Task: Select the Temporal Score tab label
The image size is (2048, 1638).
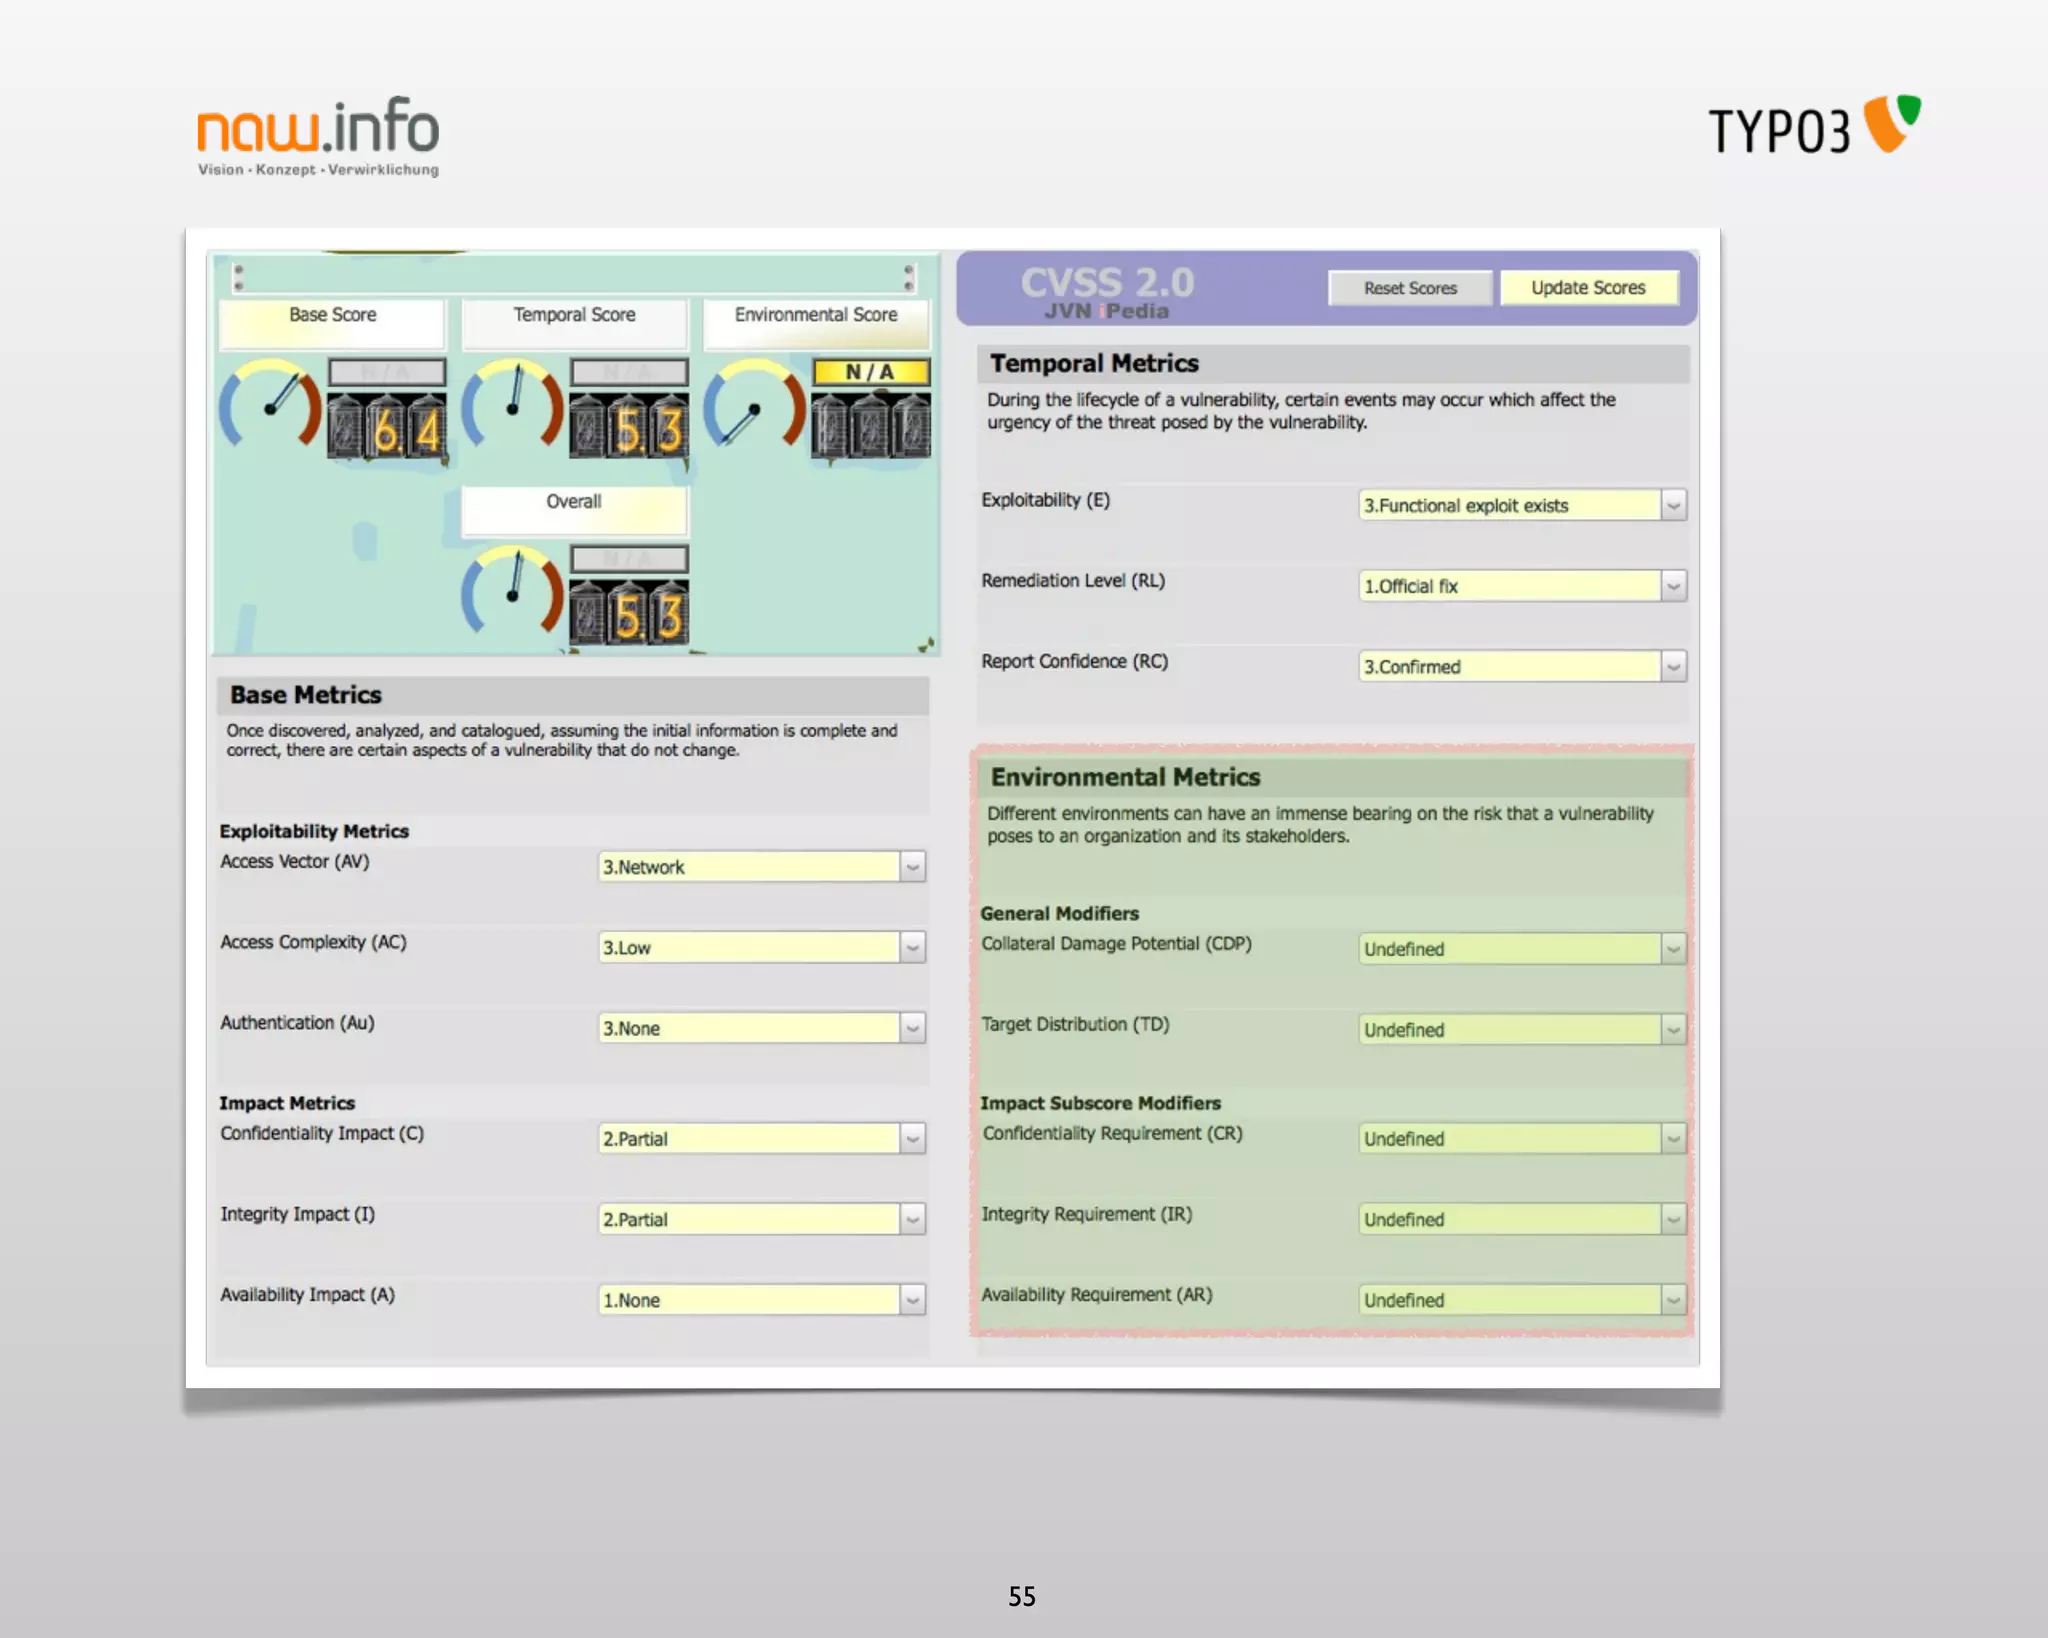Action: 574,316
